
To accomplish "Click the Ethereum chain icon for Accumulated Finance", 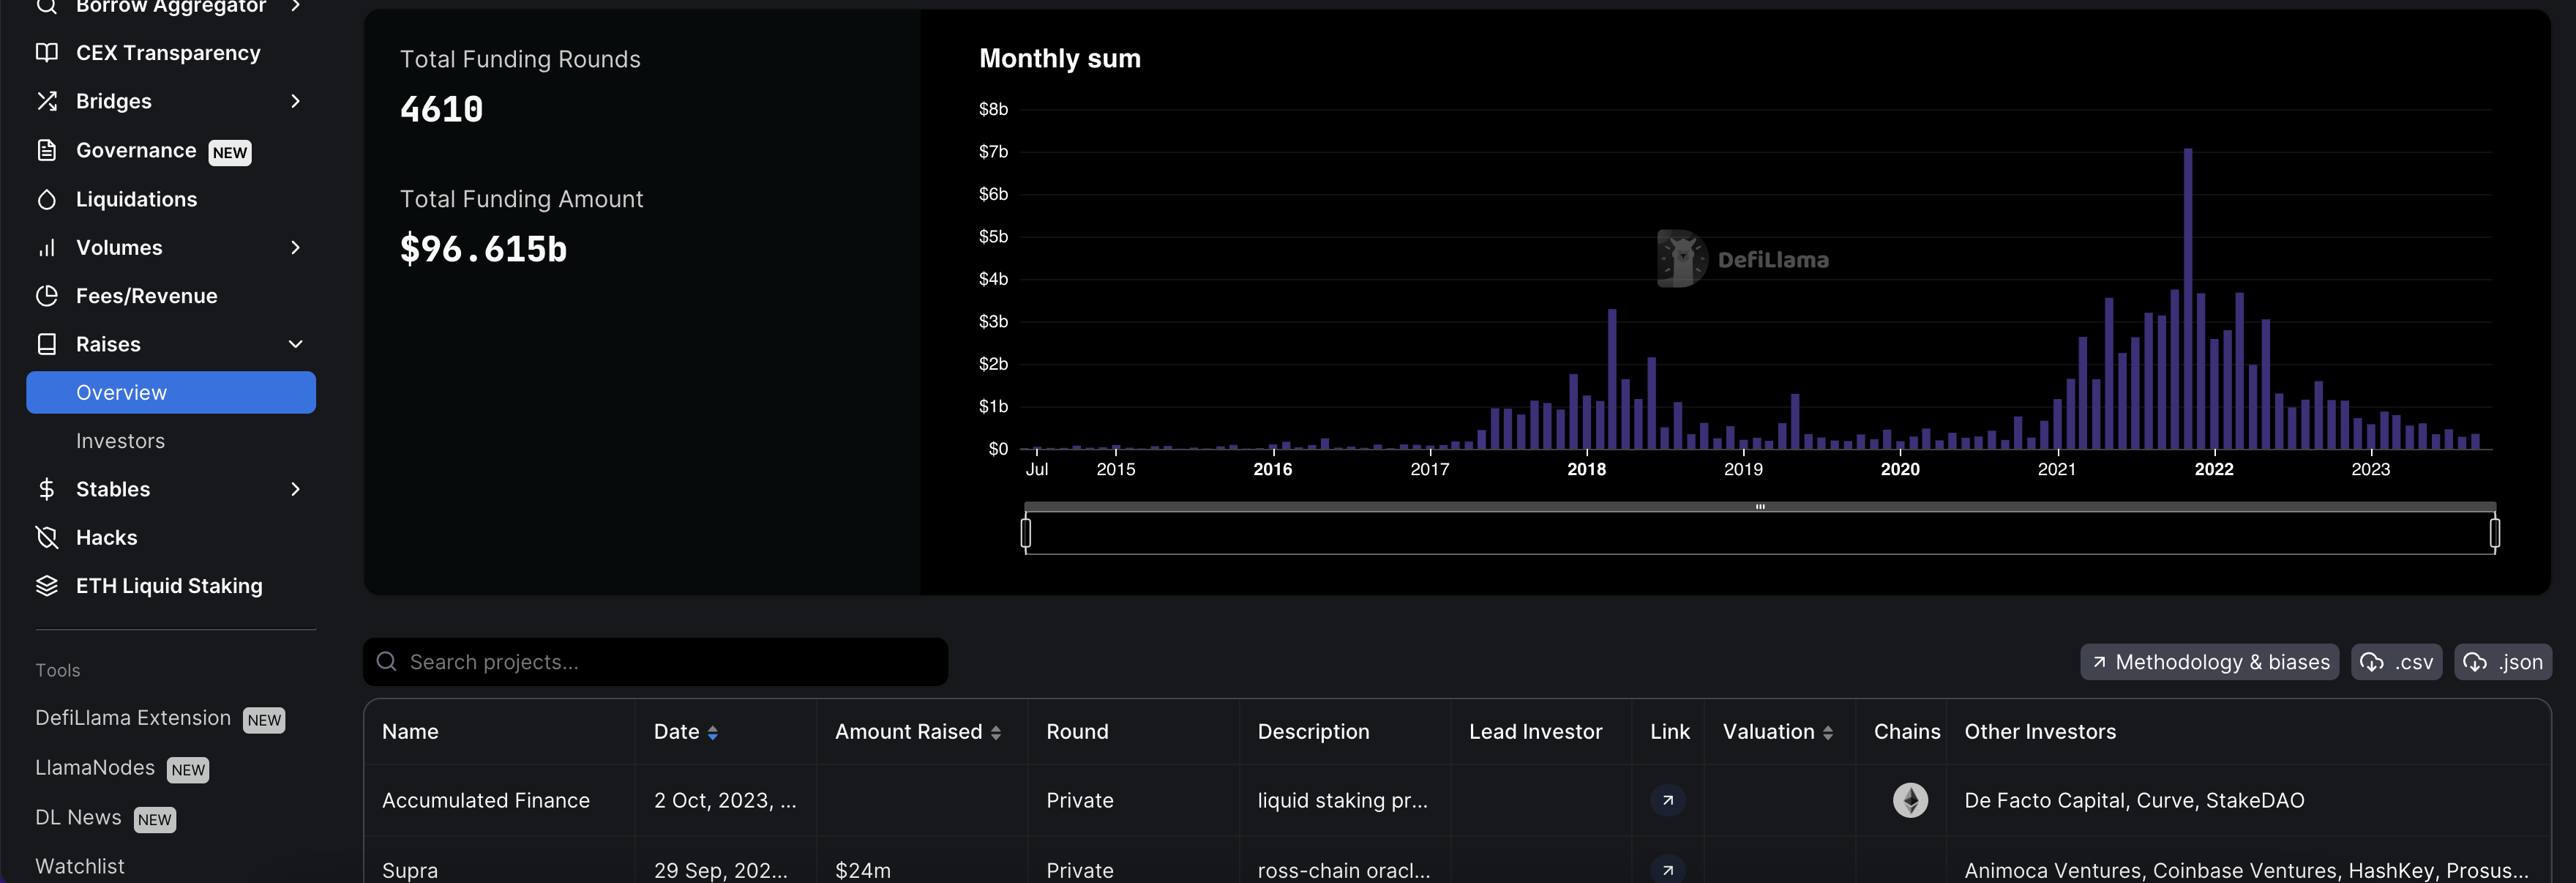I will [1911, 800].
